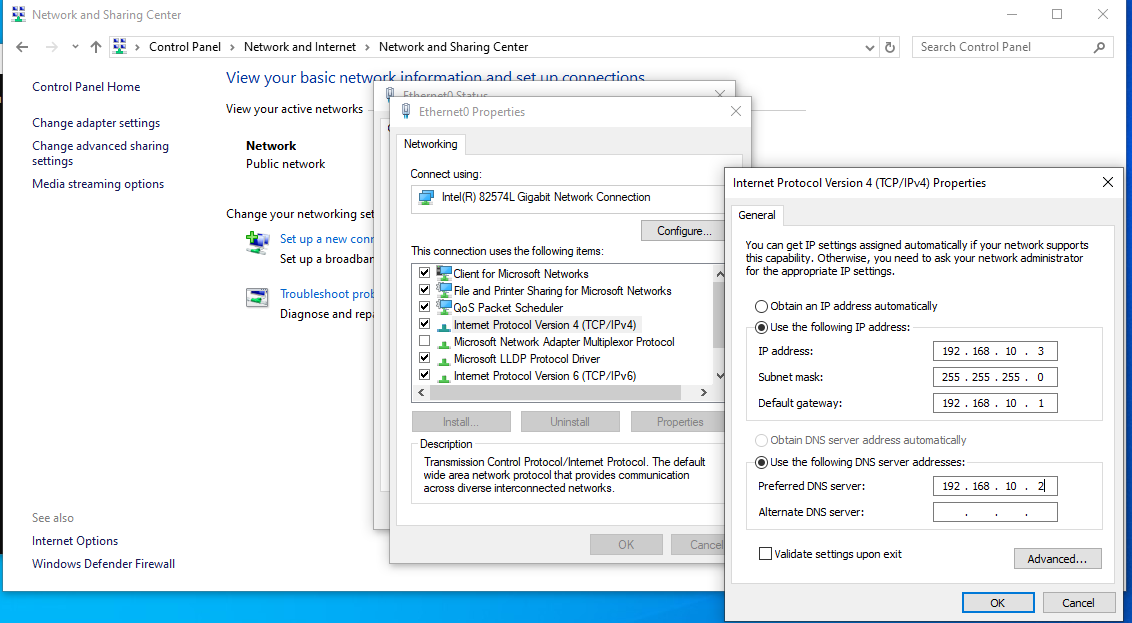Click the Alternate DNS server field

tap(995, 512)
